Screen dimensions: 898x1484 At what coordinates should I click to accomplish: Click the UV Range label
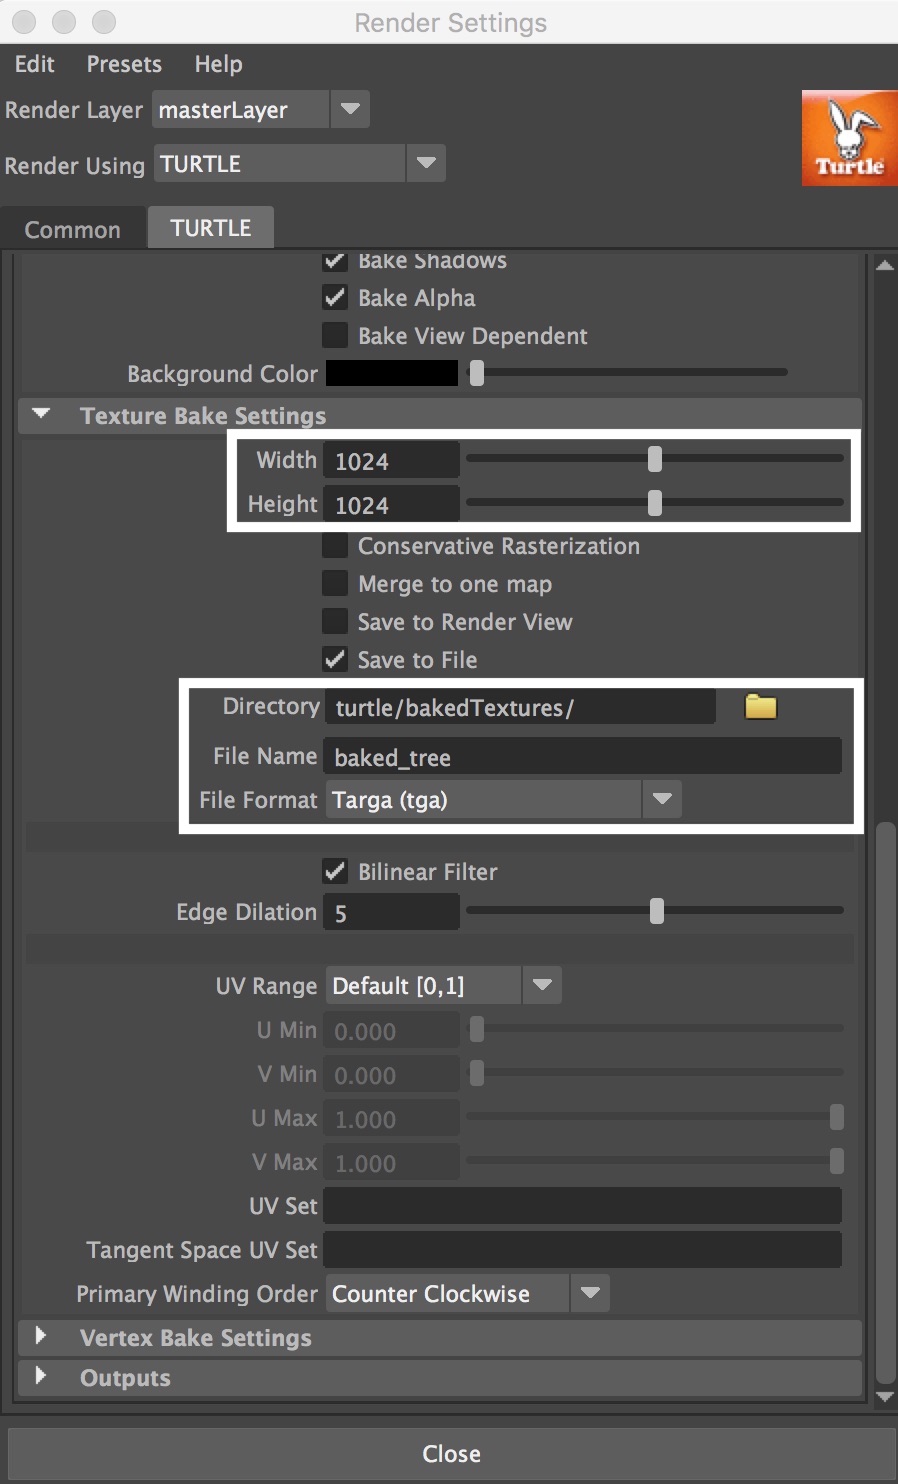click(266, 986)
